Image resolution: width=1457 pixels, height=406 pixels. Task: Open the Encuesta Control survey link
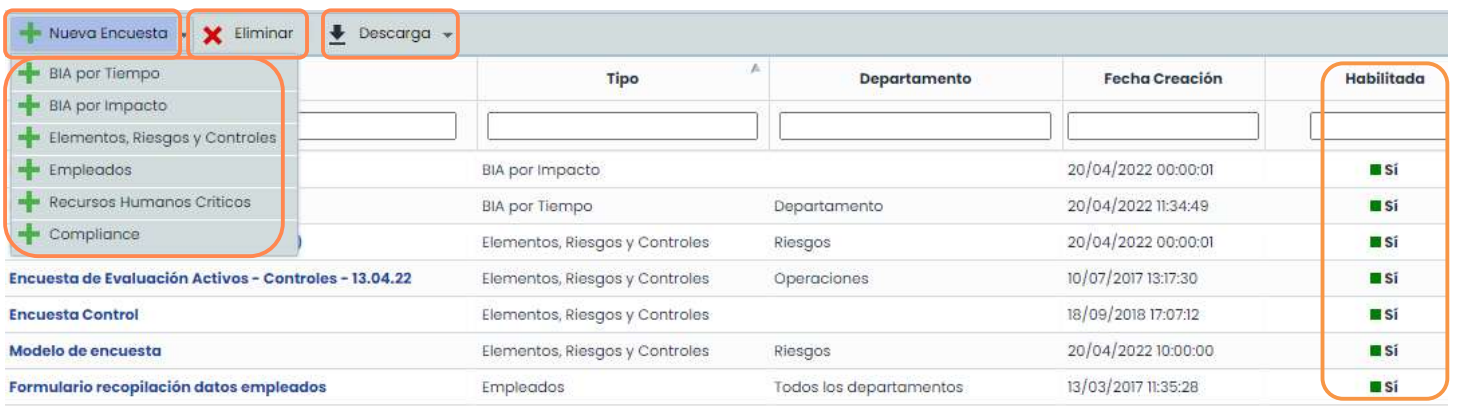[74, 314]
